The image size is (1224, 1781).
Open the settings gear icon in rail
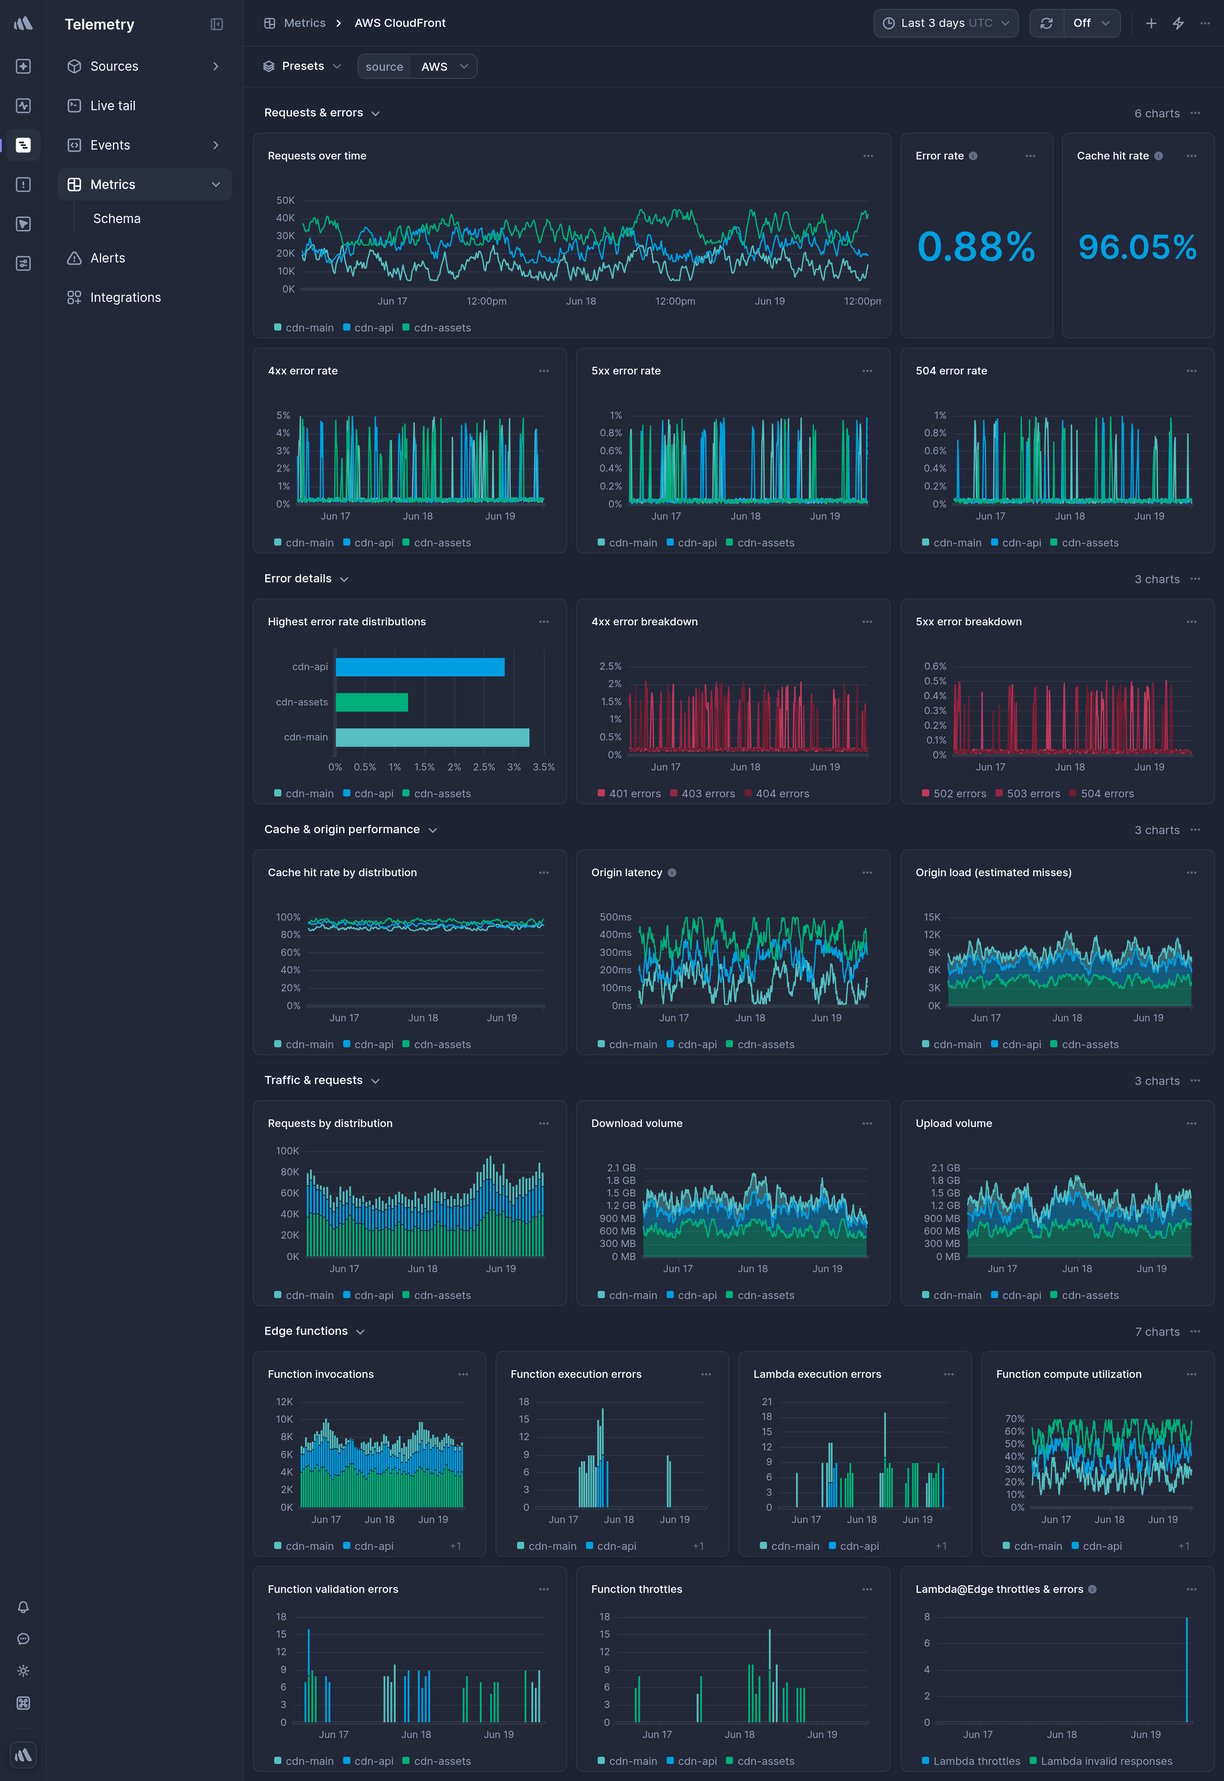pyautogui.click(x=23, y=1671)
